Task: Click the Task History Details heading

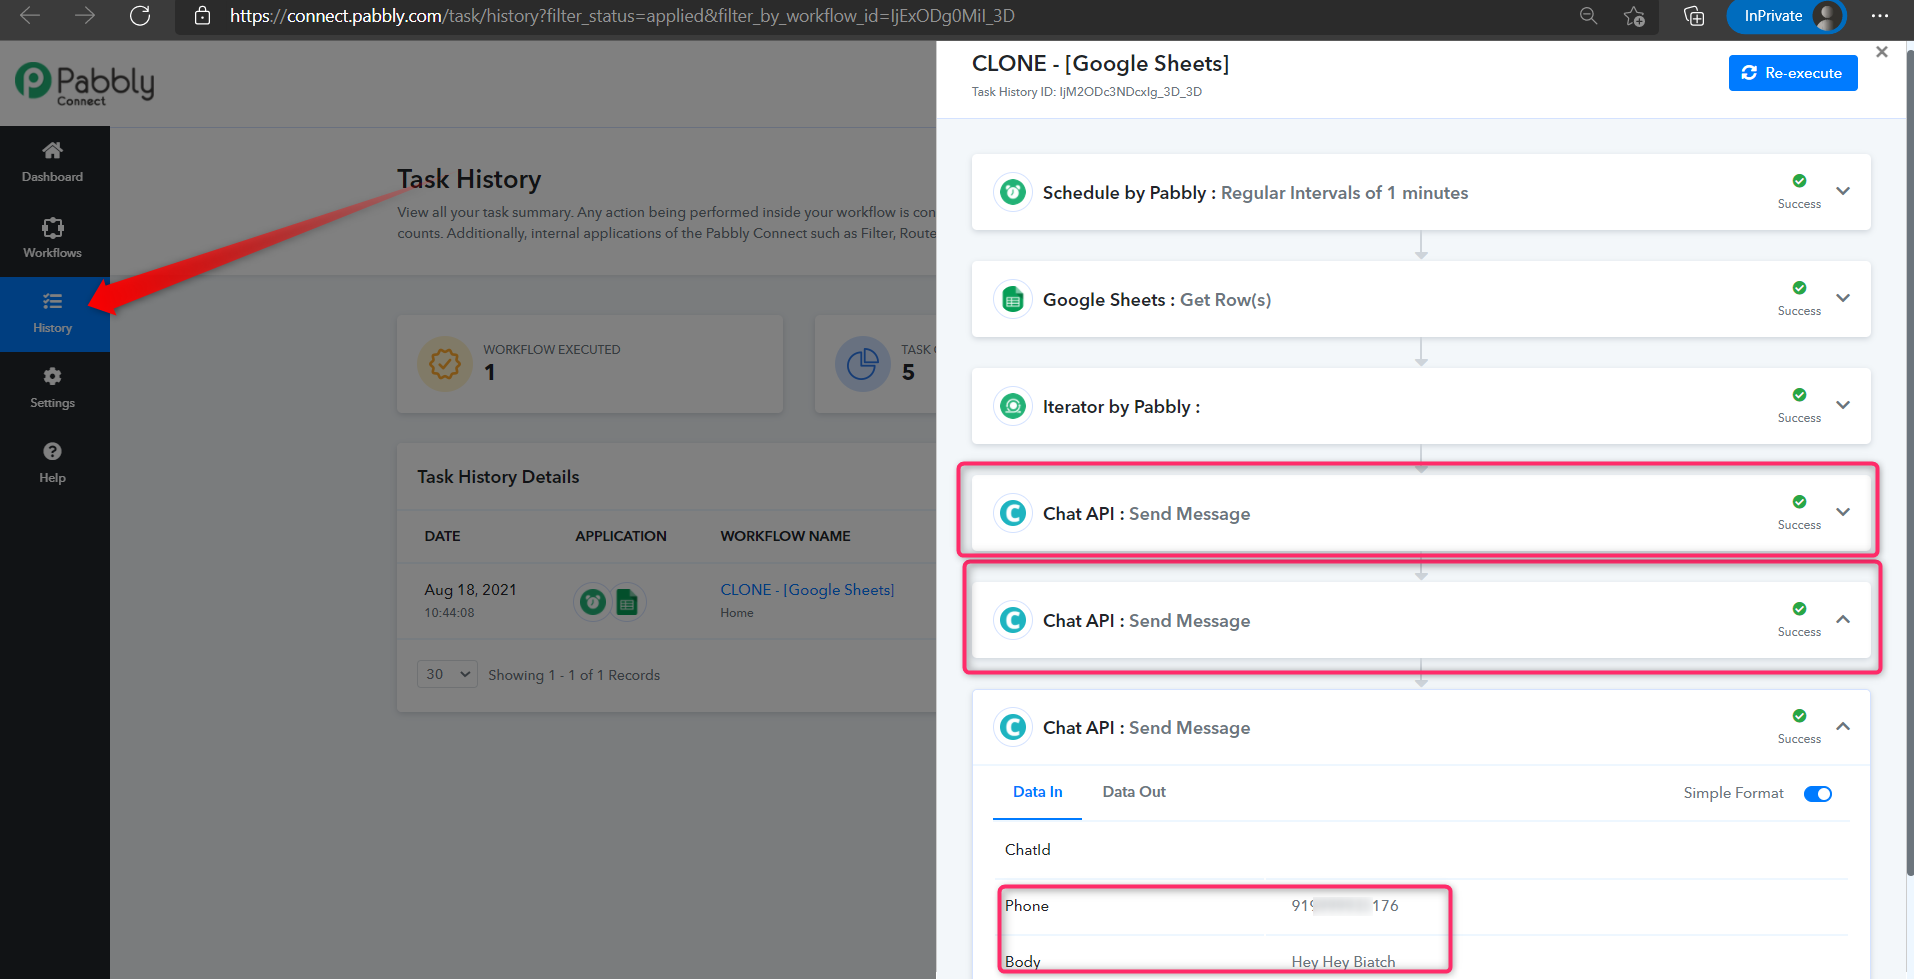Action: click(x=498, y=477)
